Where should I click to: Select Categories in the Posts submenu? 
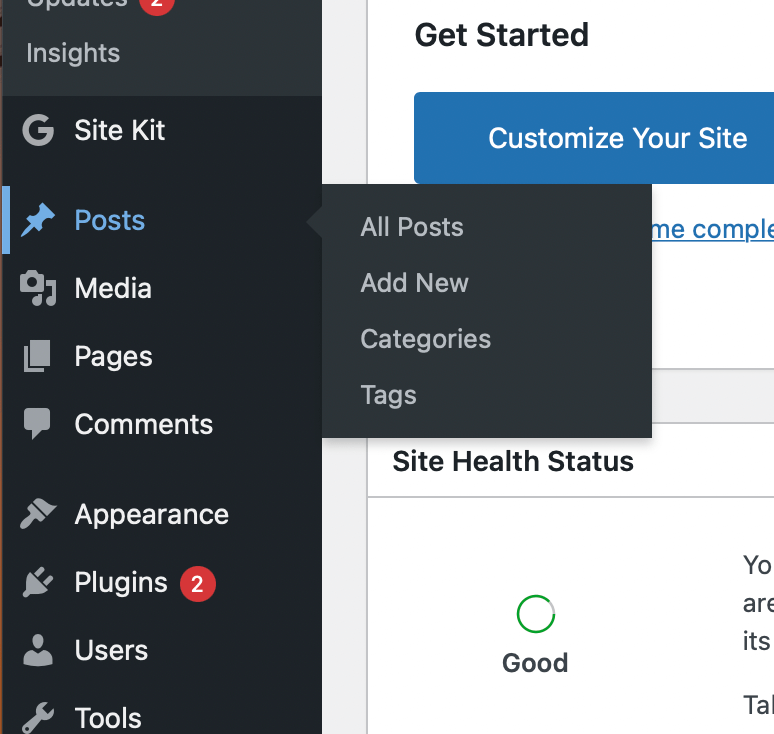pos(426,339)
